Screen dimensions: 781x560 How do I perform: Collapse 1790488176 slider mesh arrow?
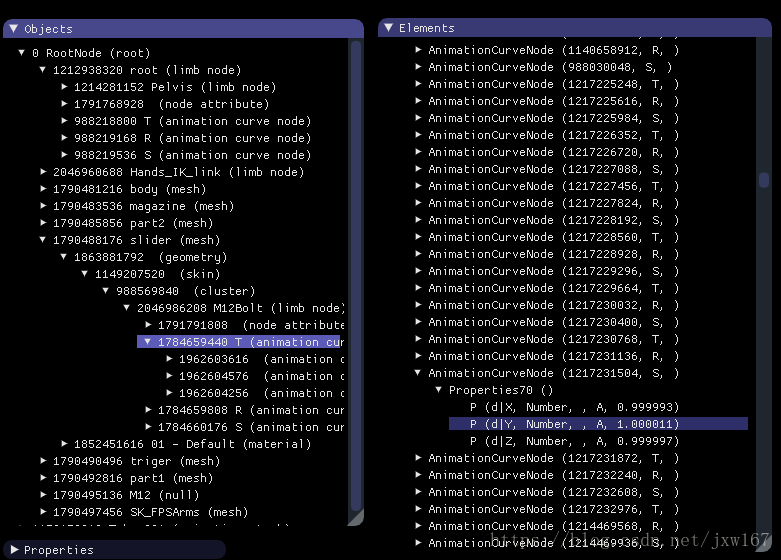click(x=43, y=240)
